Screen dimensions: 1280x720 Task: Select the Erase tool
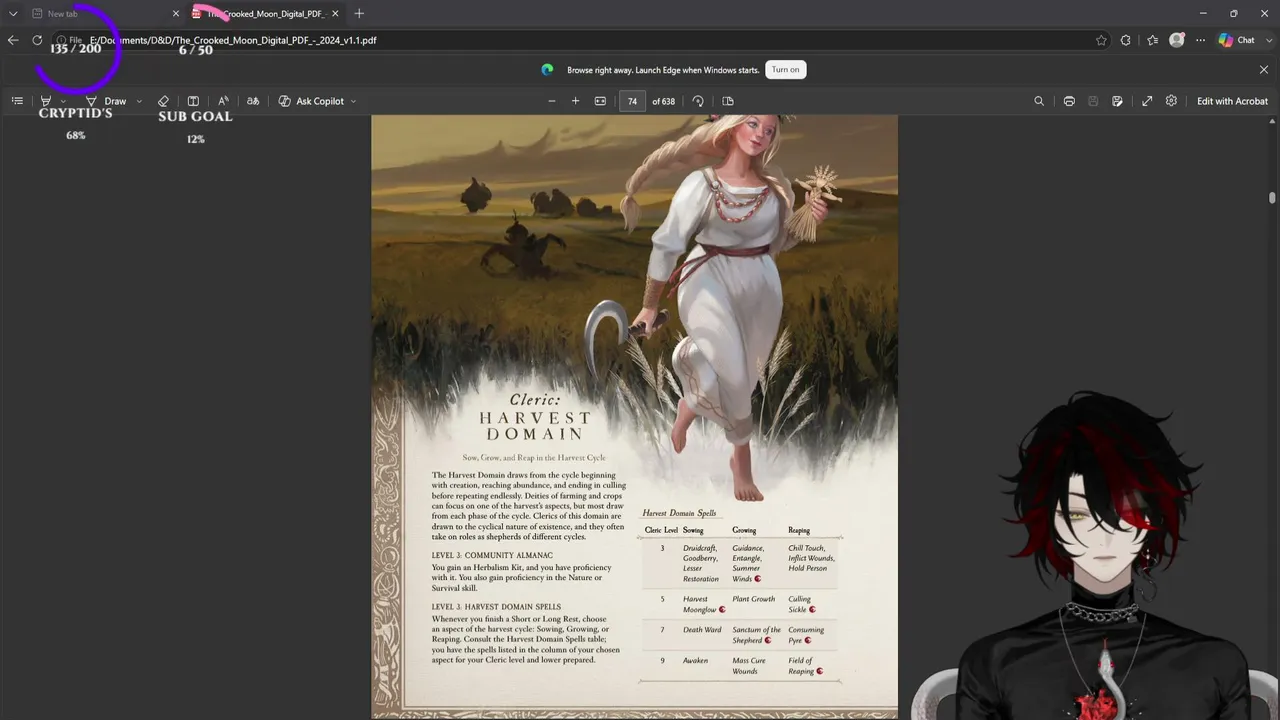[164, 101]
